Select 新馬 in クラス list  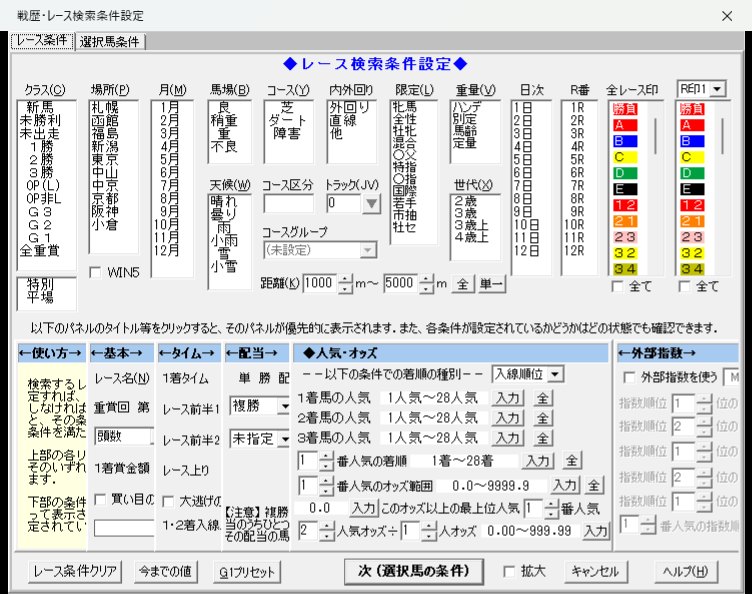(40, 107)
